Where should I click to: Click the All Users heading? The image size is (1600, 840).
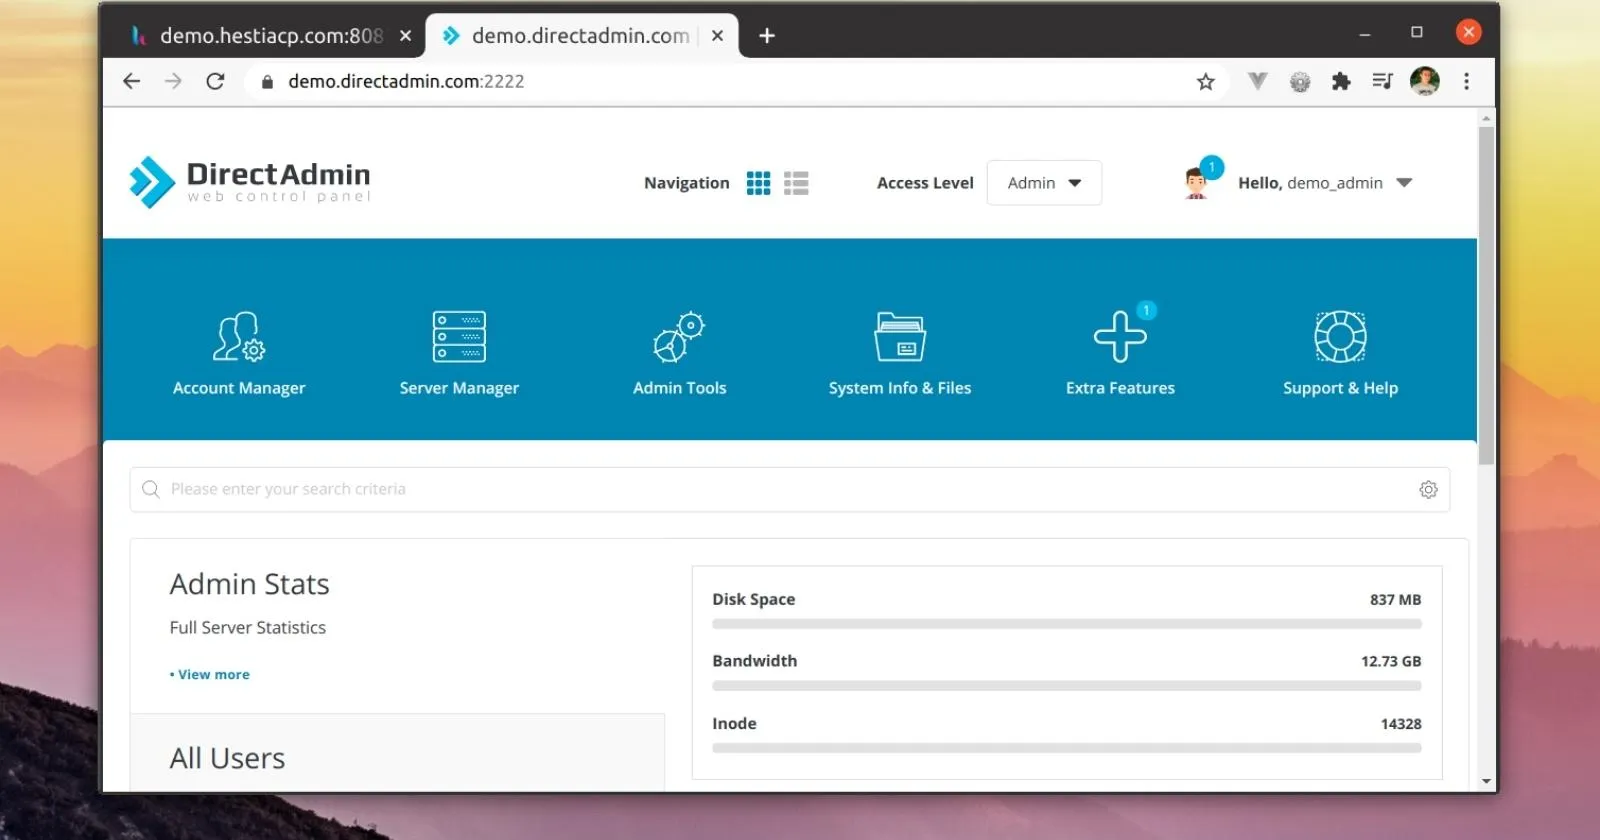coord(227,758)
